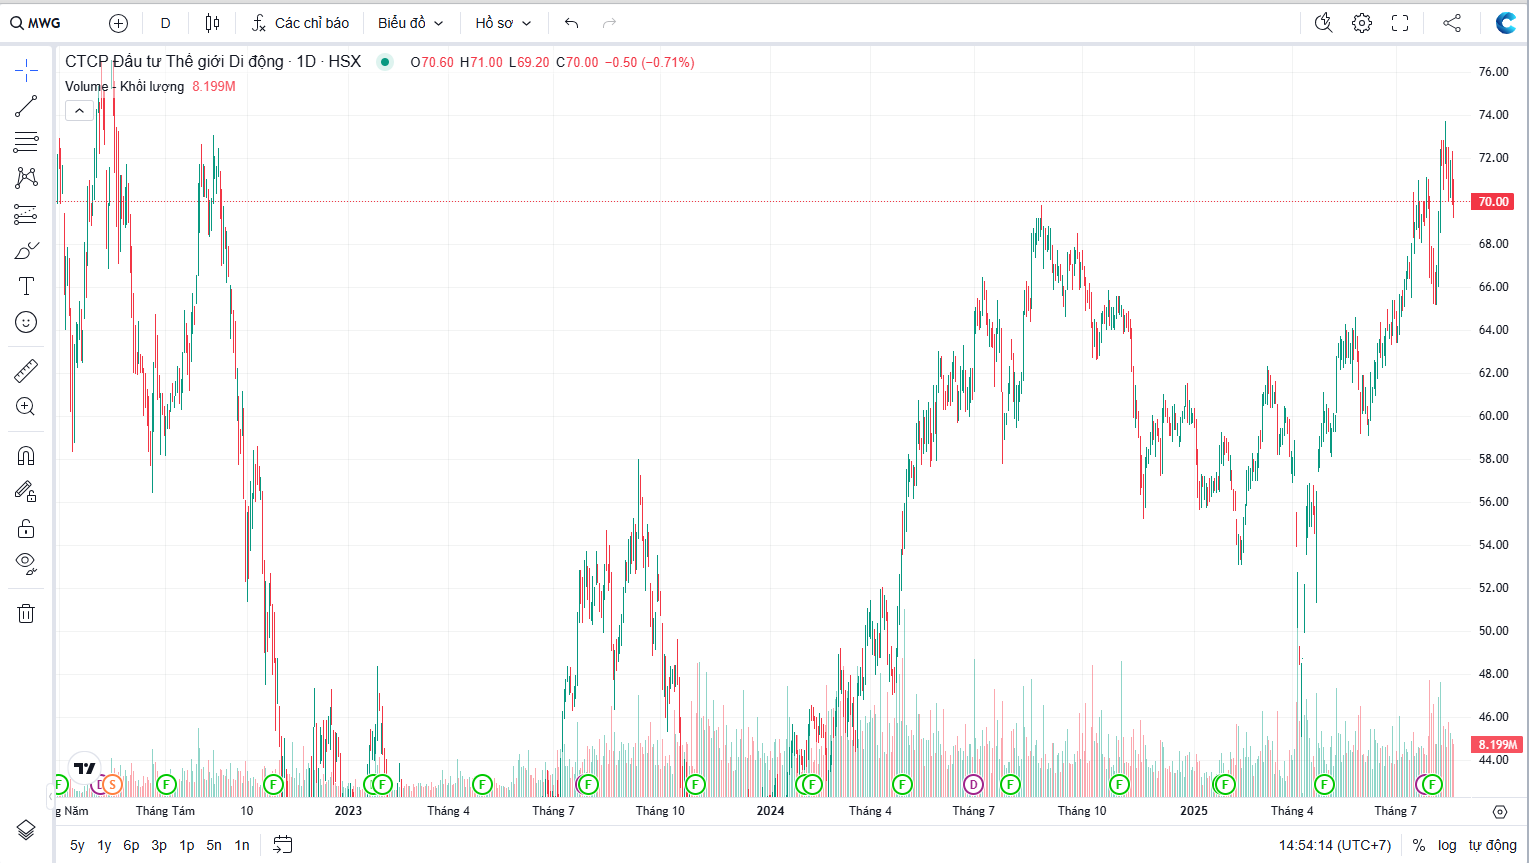Open chart settings gear icon

click(x=1362, y=23)
